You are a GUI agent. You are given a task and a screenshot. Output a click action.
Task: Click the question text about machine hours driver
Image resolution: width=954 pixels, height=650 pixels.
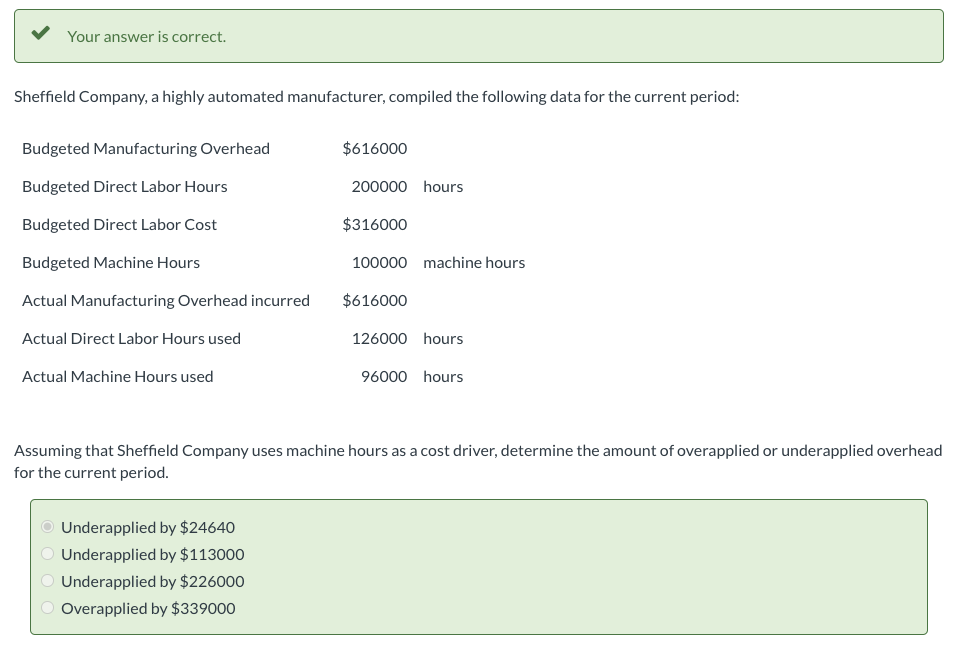[478, 461]
